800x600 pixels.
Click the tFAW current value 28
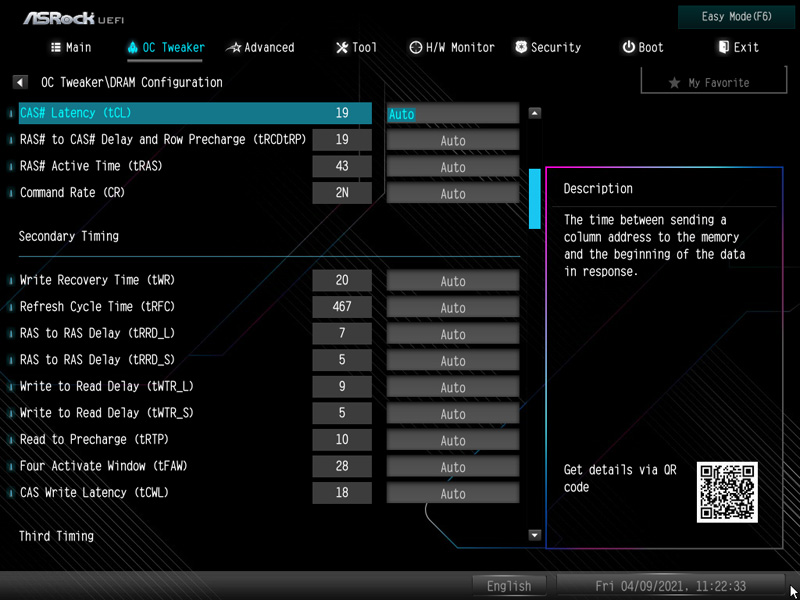342,466
